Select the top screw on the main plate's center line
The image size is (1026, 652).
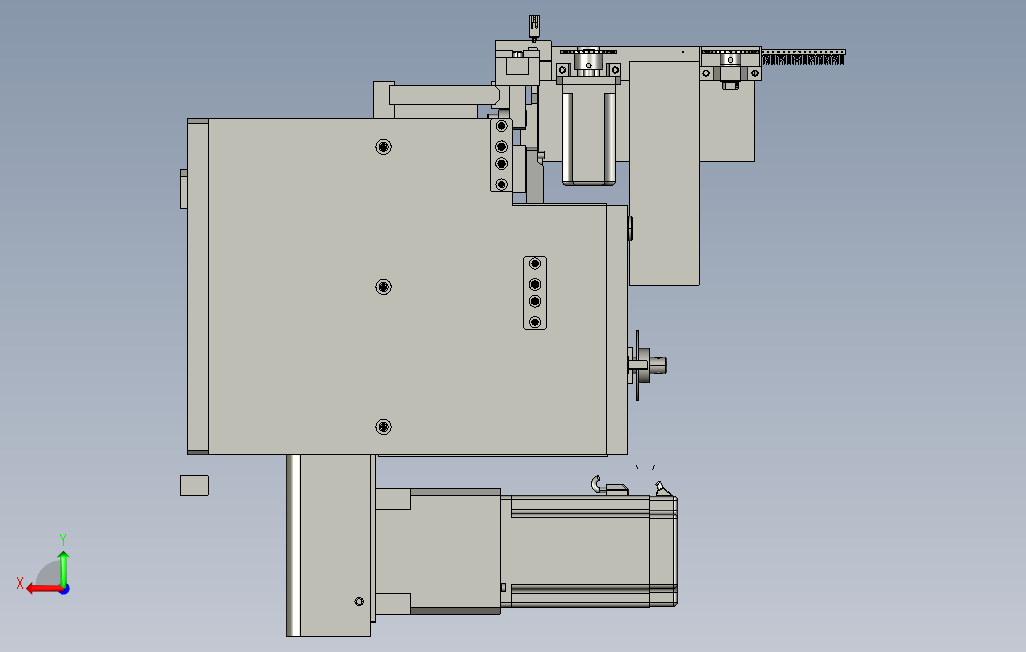tap(383, 147)
